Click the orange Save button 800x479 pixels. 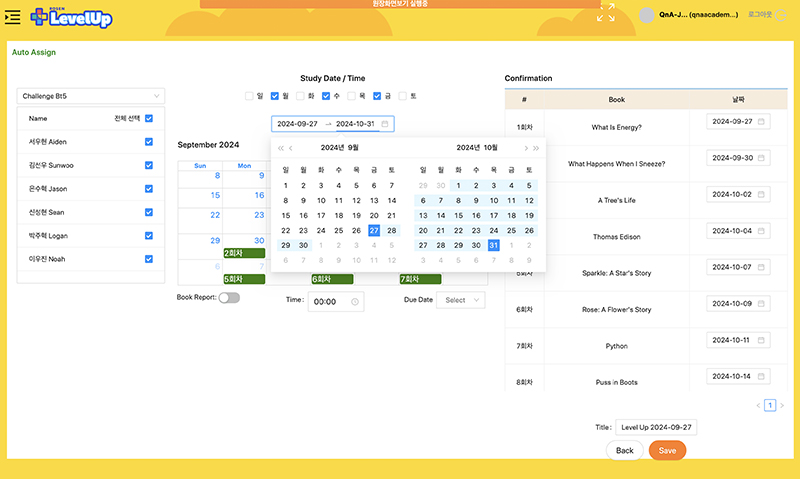(667, 451)
